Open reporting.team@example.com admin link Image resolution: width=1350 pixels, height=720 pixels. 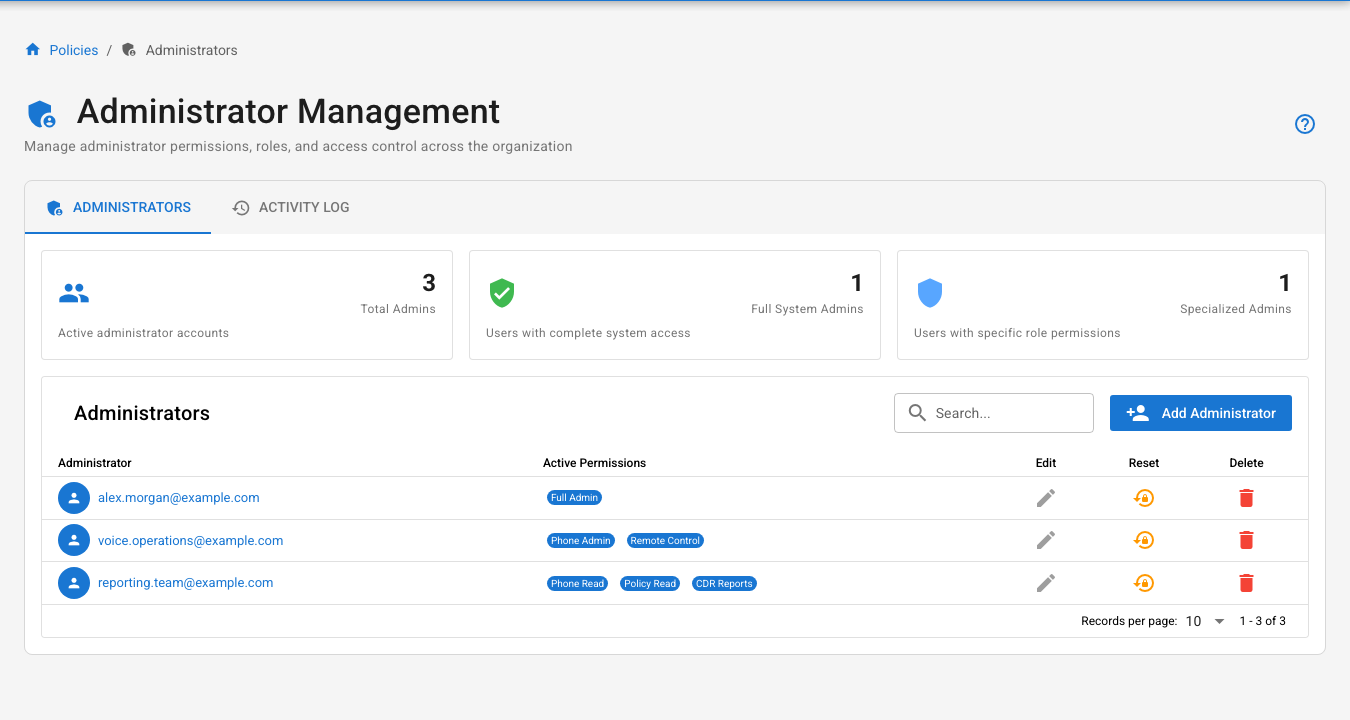[x=185, y=582]
